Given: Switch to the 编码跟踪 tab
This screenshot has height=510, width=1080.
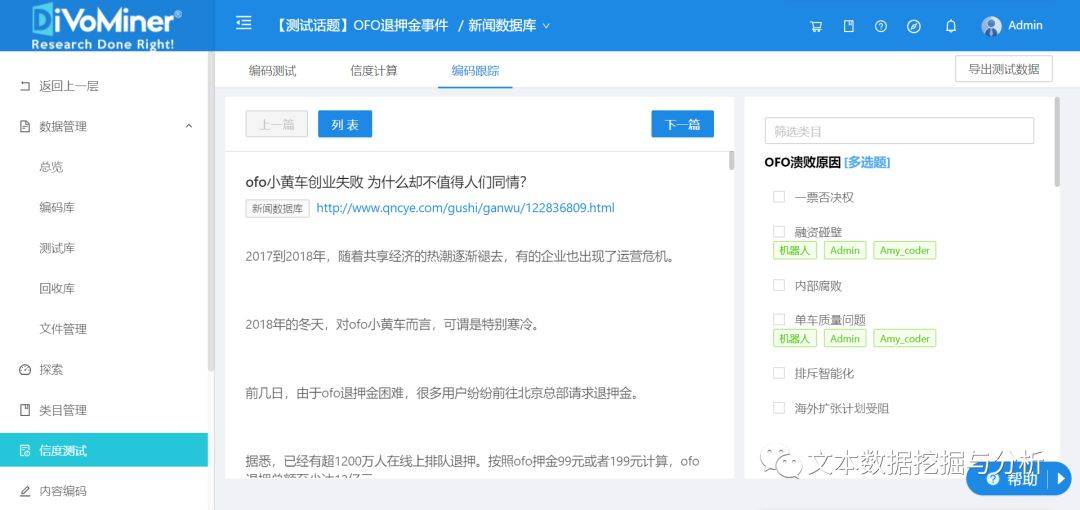Looking at the screenshot, I should [475, 70].
